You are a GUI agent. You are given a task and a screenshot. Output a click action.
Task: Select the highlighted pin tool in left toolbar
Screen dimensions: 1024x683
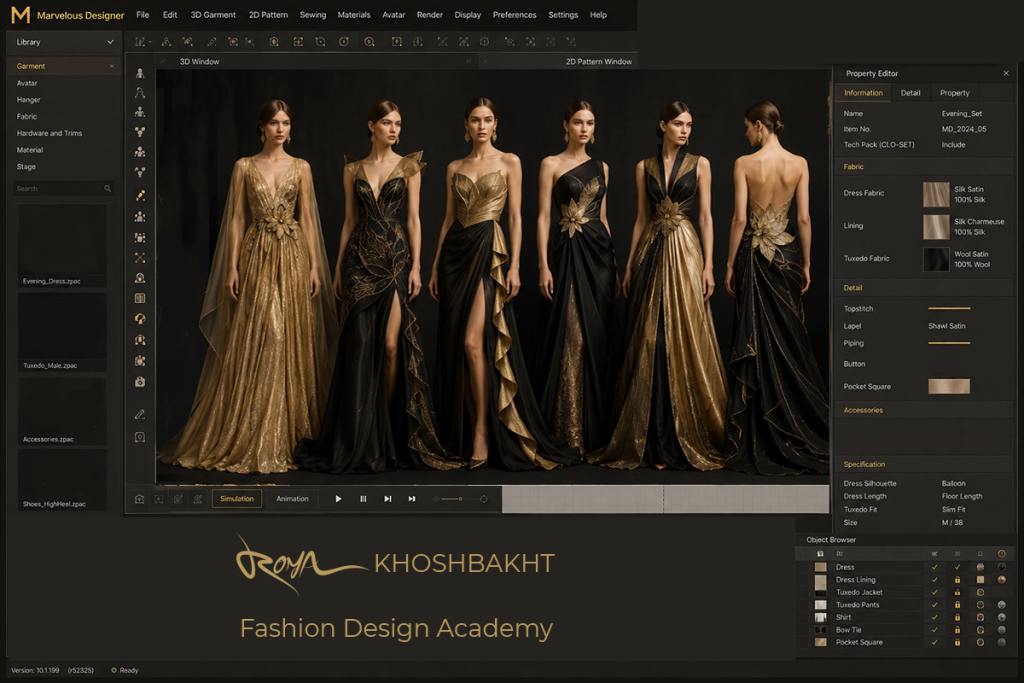(140, 195)
